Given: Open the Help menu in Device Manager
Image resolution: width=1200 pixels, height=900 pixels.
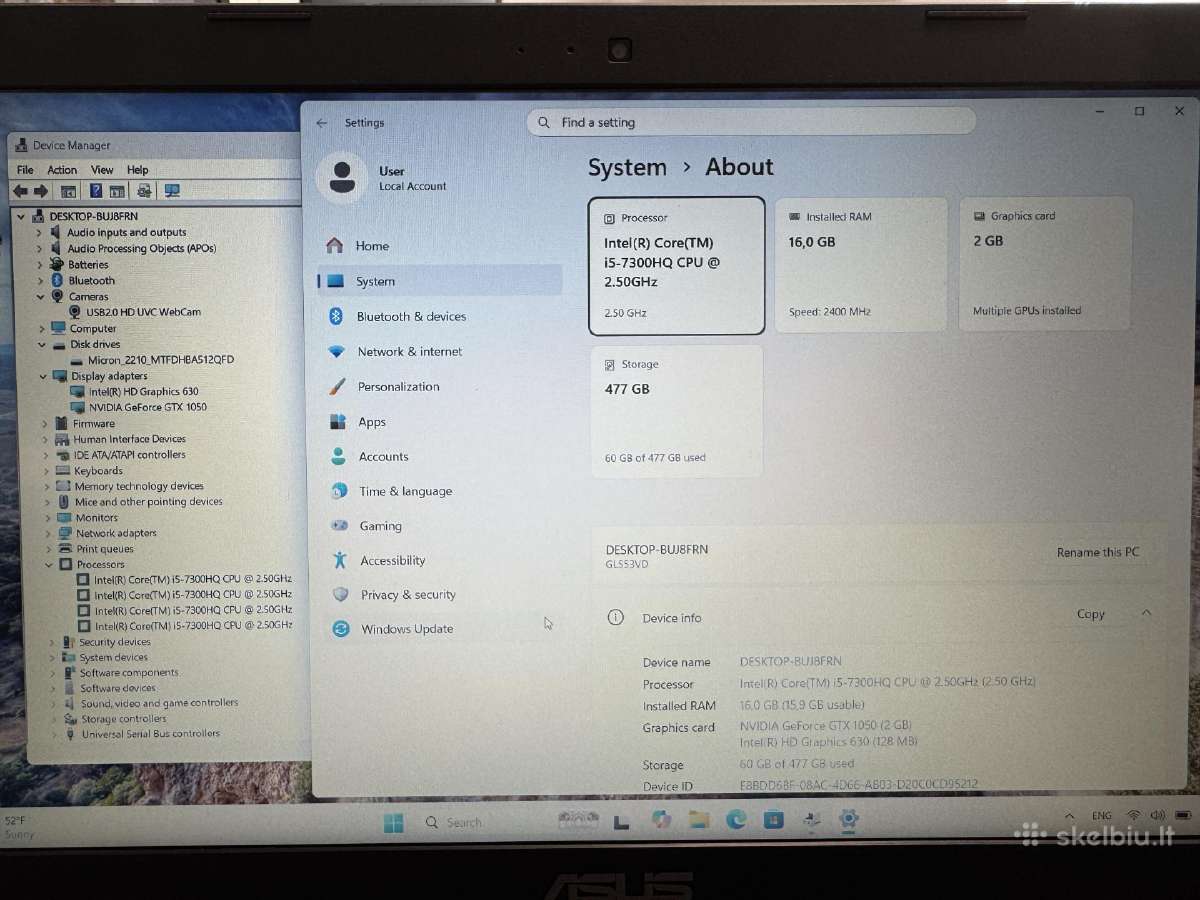Looking at the screenshot, I should click(x=137, y=170).
